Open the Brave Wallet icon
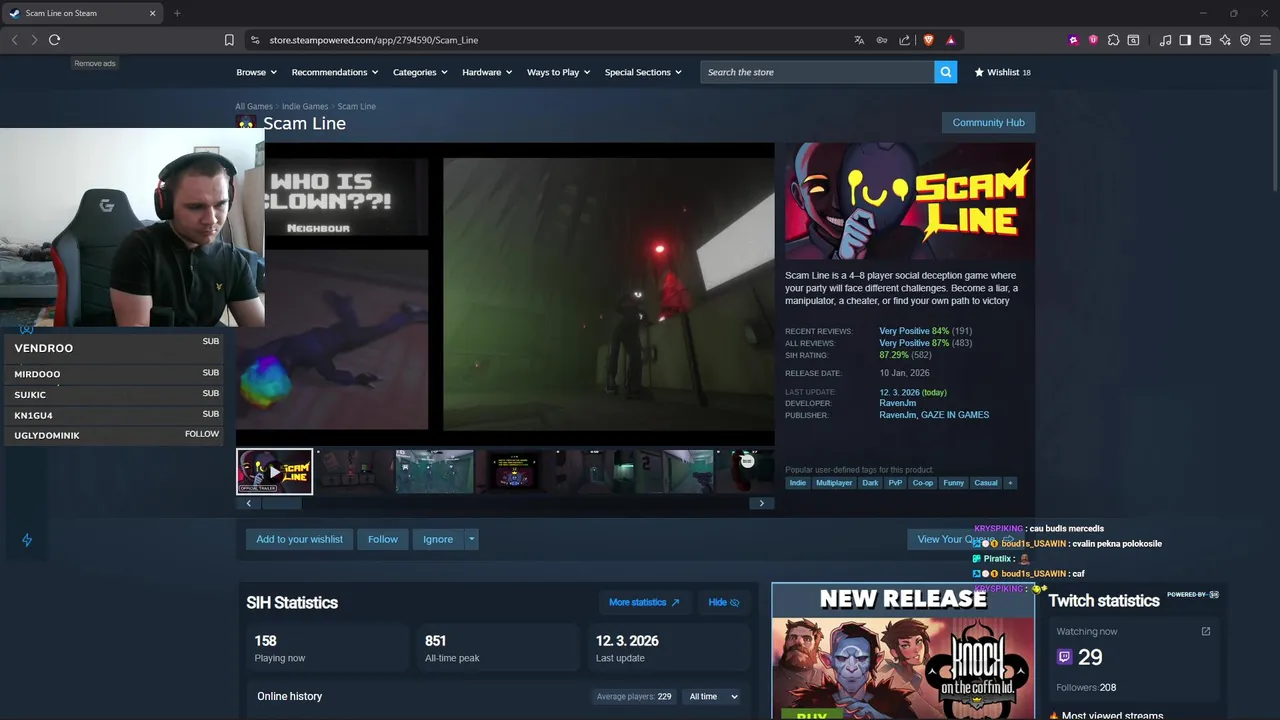Viewport: 1280px width, 720px height. [1205, 40]
